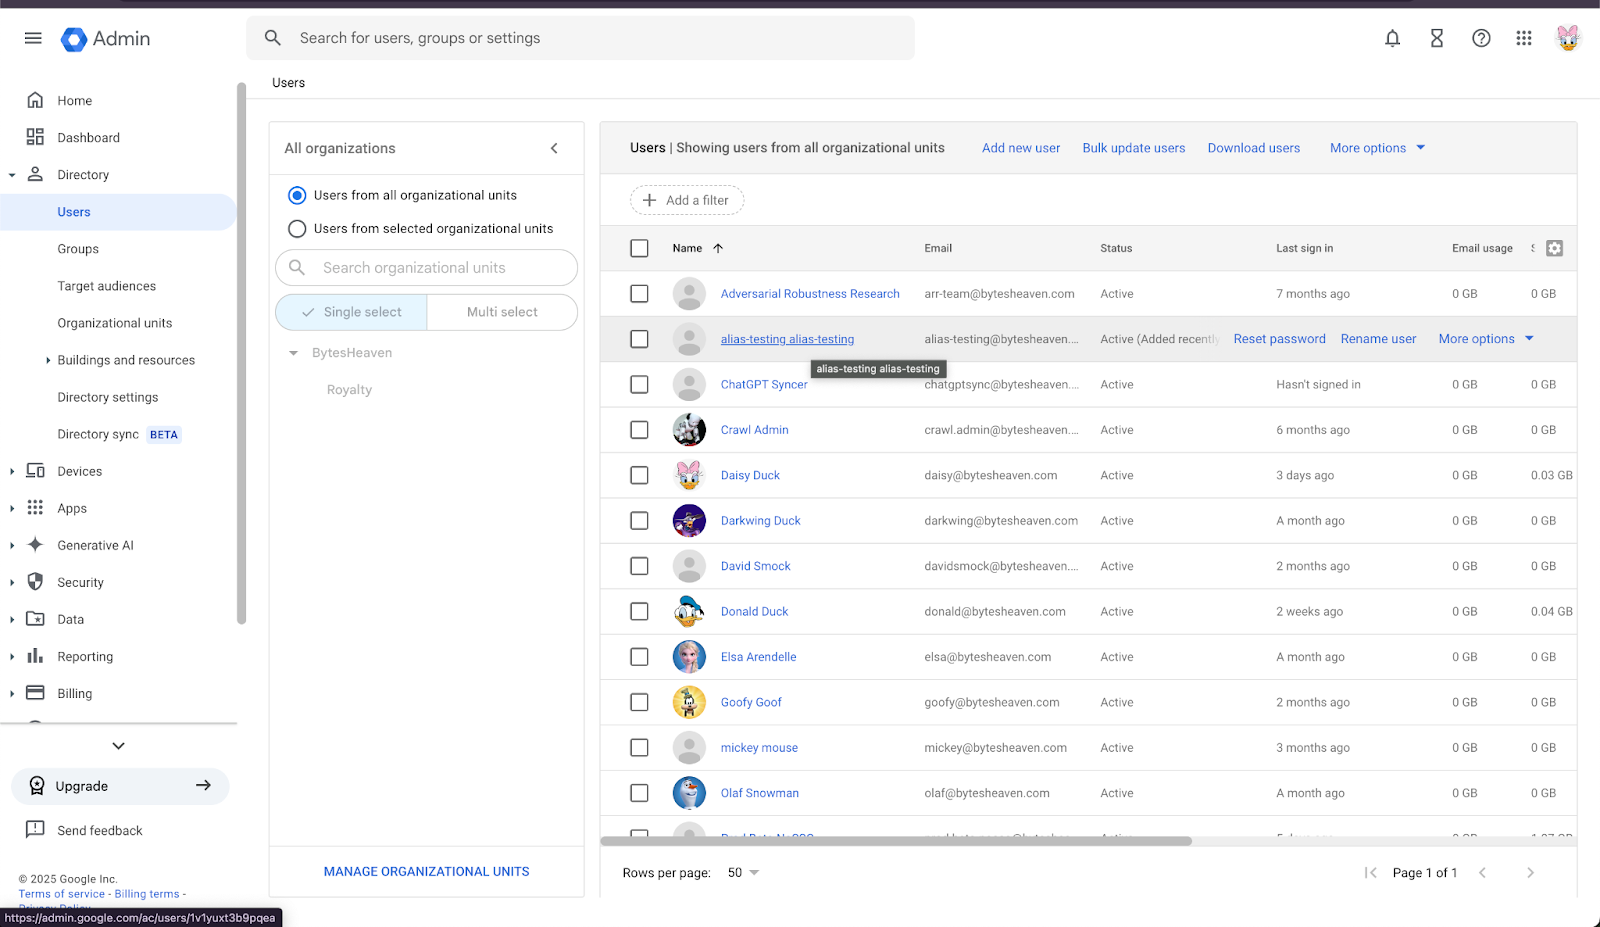1600x927 pixels.
Task: Expand the Buildings and resources item
Action: coord(48,360)
